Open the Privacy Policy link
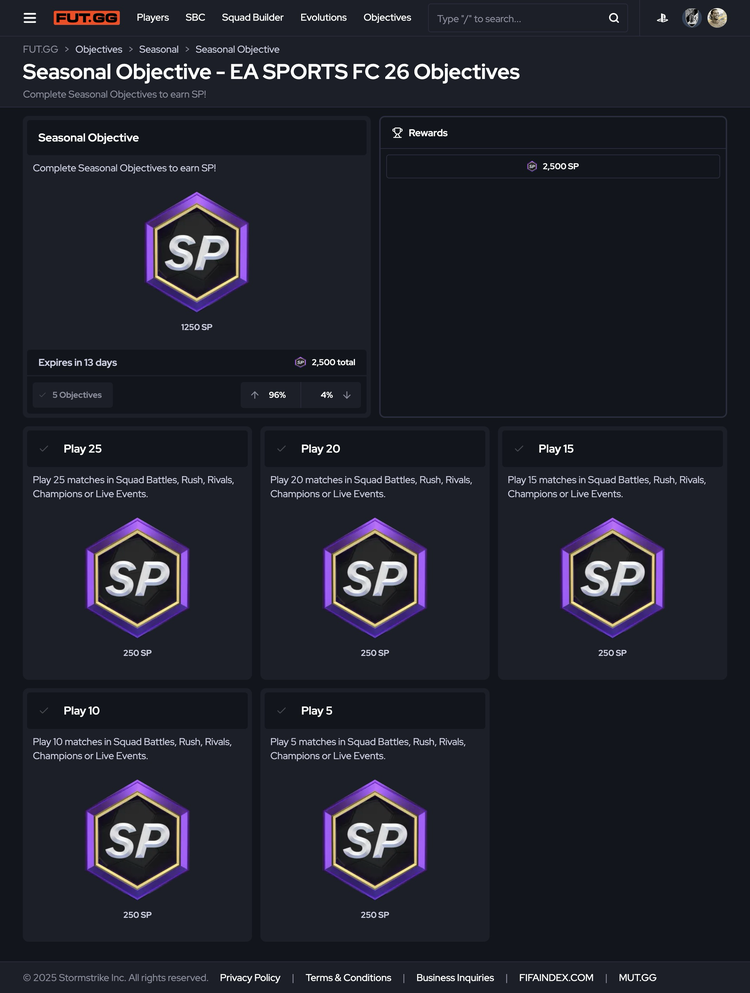The height and width of the screenshot is (993, 750). tap(250, 978)
